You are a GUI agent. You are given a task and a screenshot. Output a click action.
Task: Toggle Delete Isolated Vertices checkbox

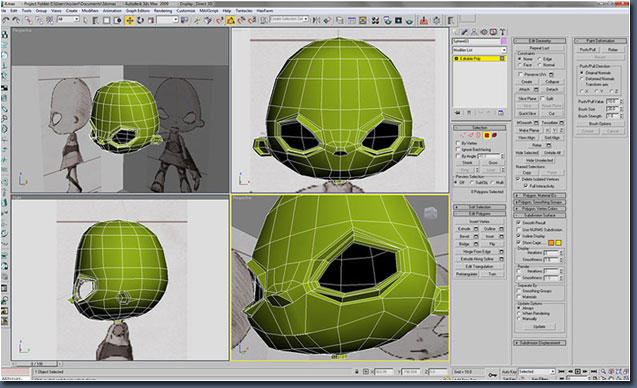point(518,179)
